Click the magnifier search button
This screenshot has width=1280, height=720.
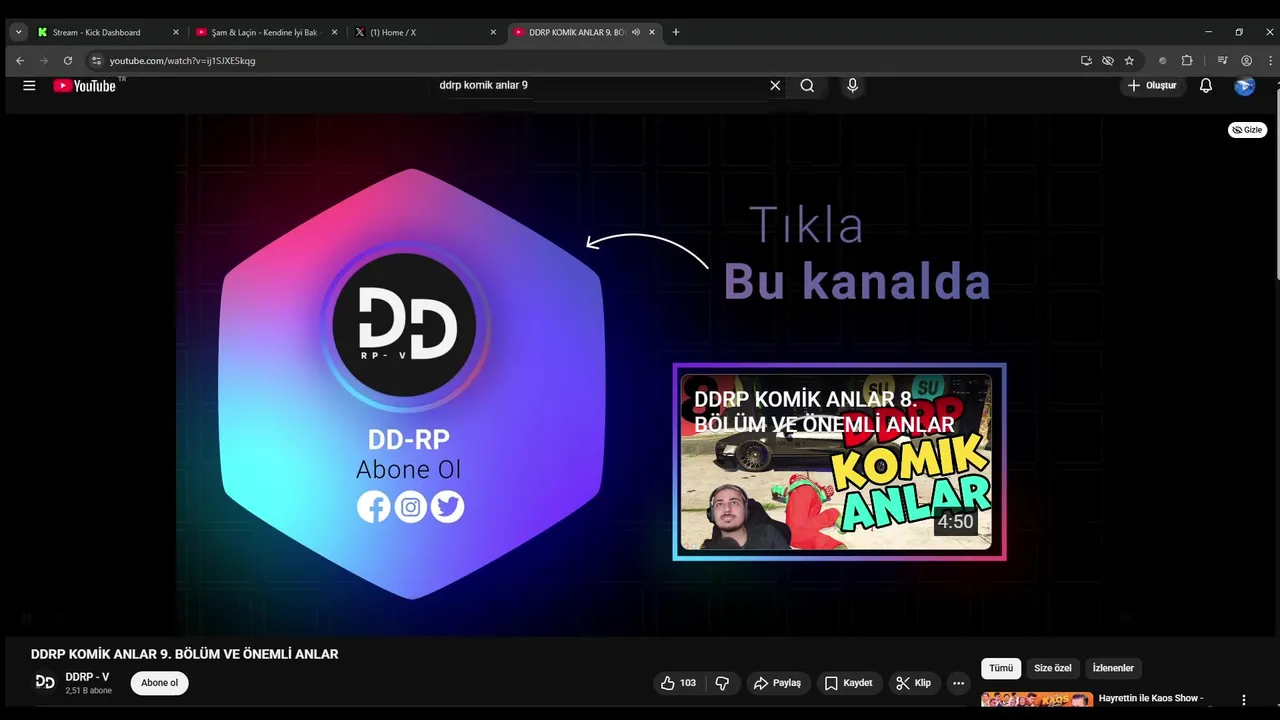pos(807,86)
